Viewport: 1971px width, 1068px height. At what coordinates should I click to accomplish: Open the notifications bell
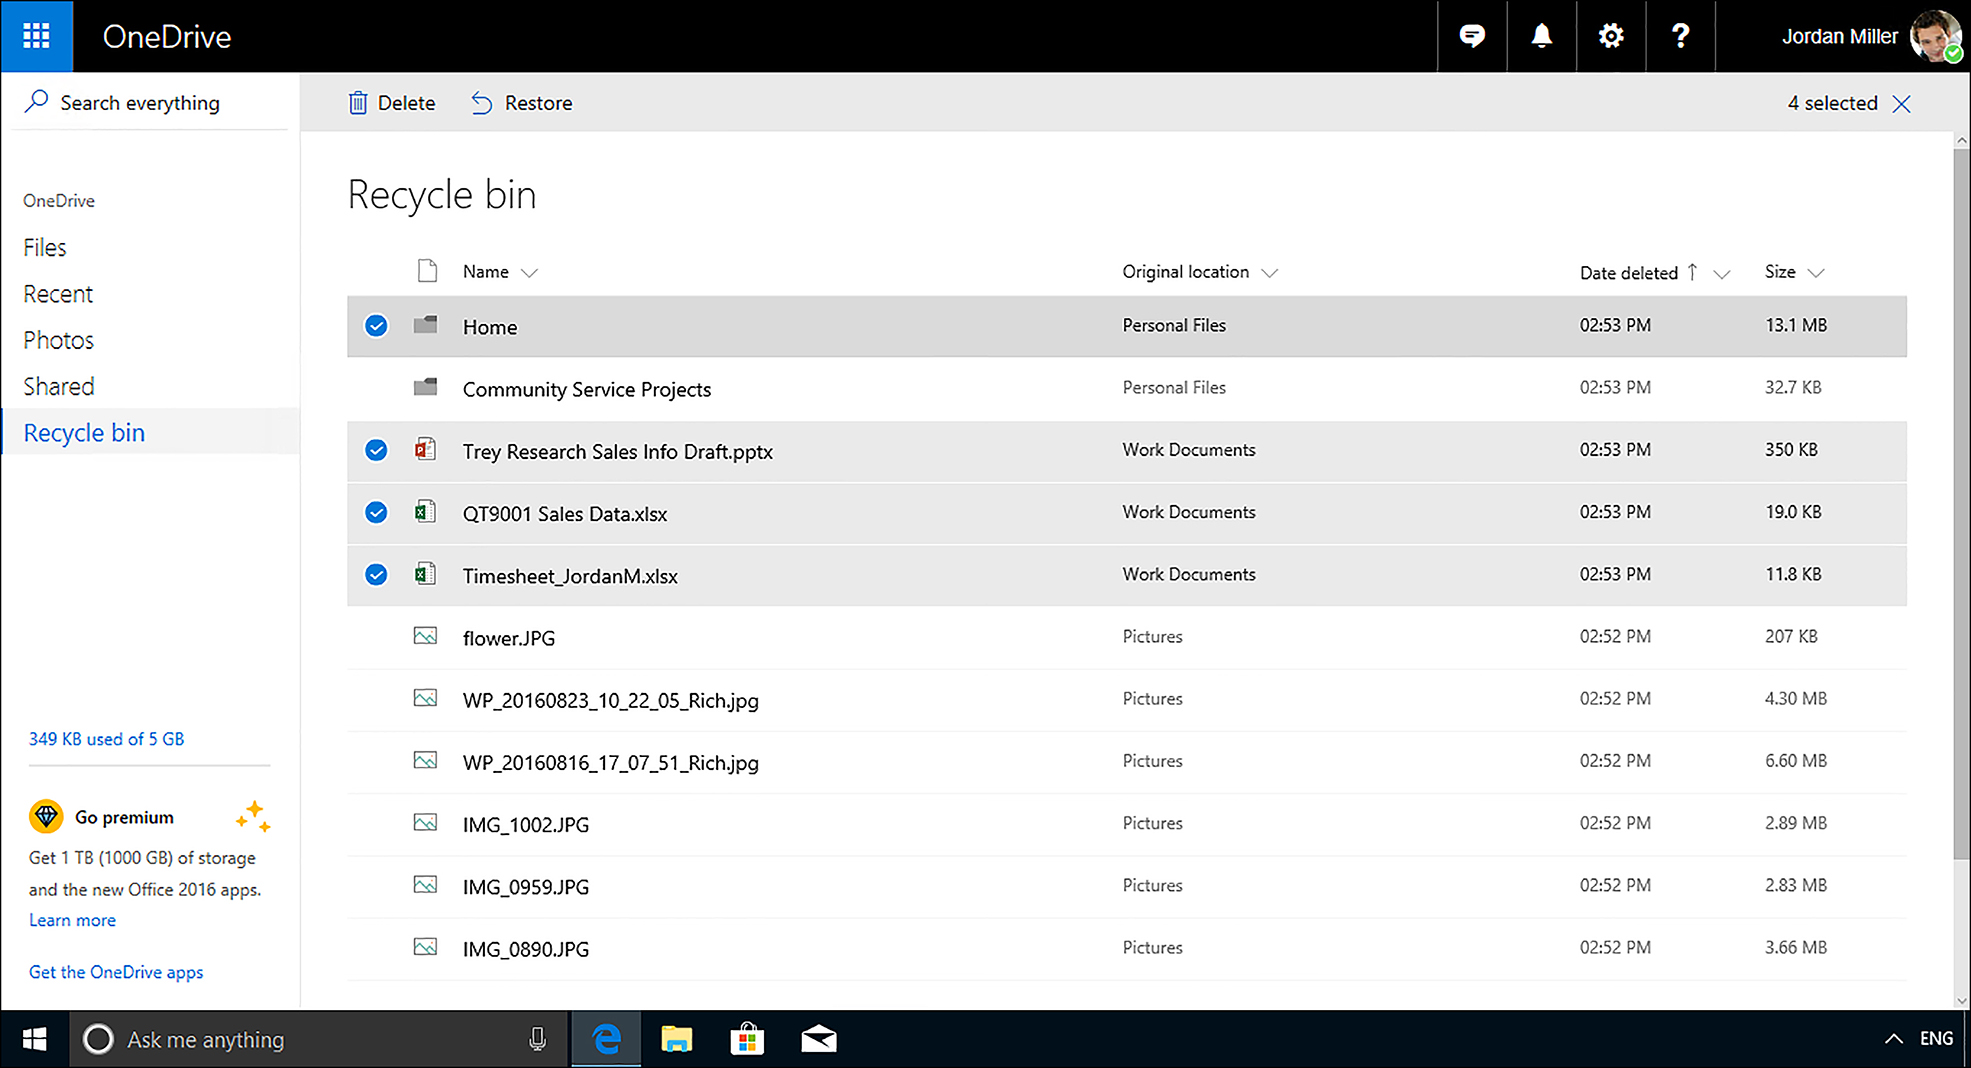(1542, 36)
